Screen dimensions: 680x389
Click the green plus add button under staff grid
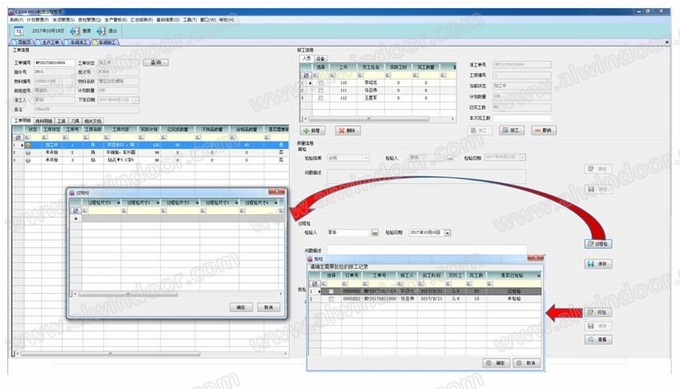[x=313, y=130]
